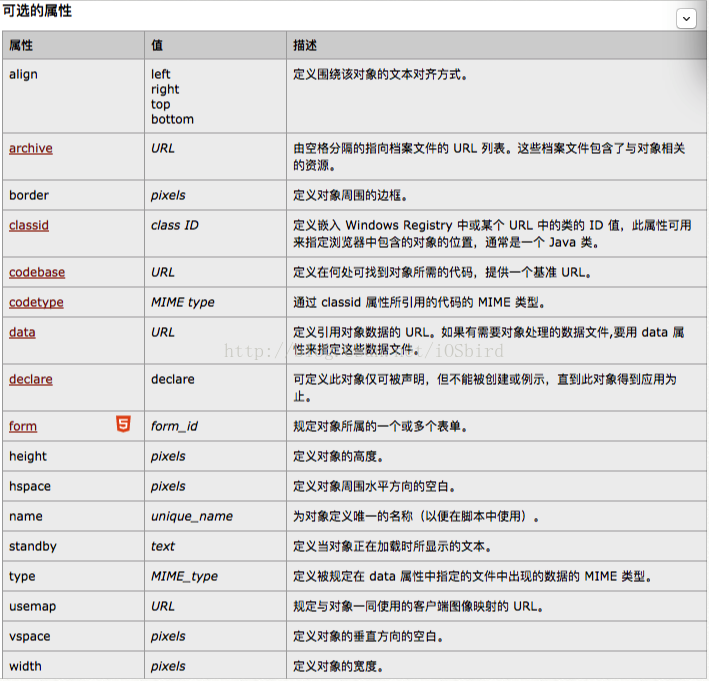Click description '定义对象的宽度。'
709x681 pixels.
coord(338,666)
